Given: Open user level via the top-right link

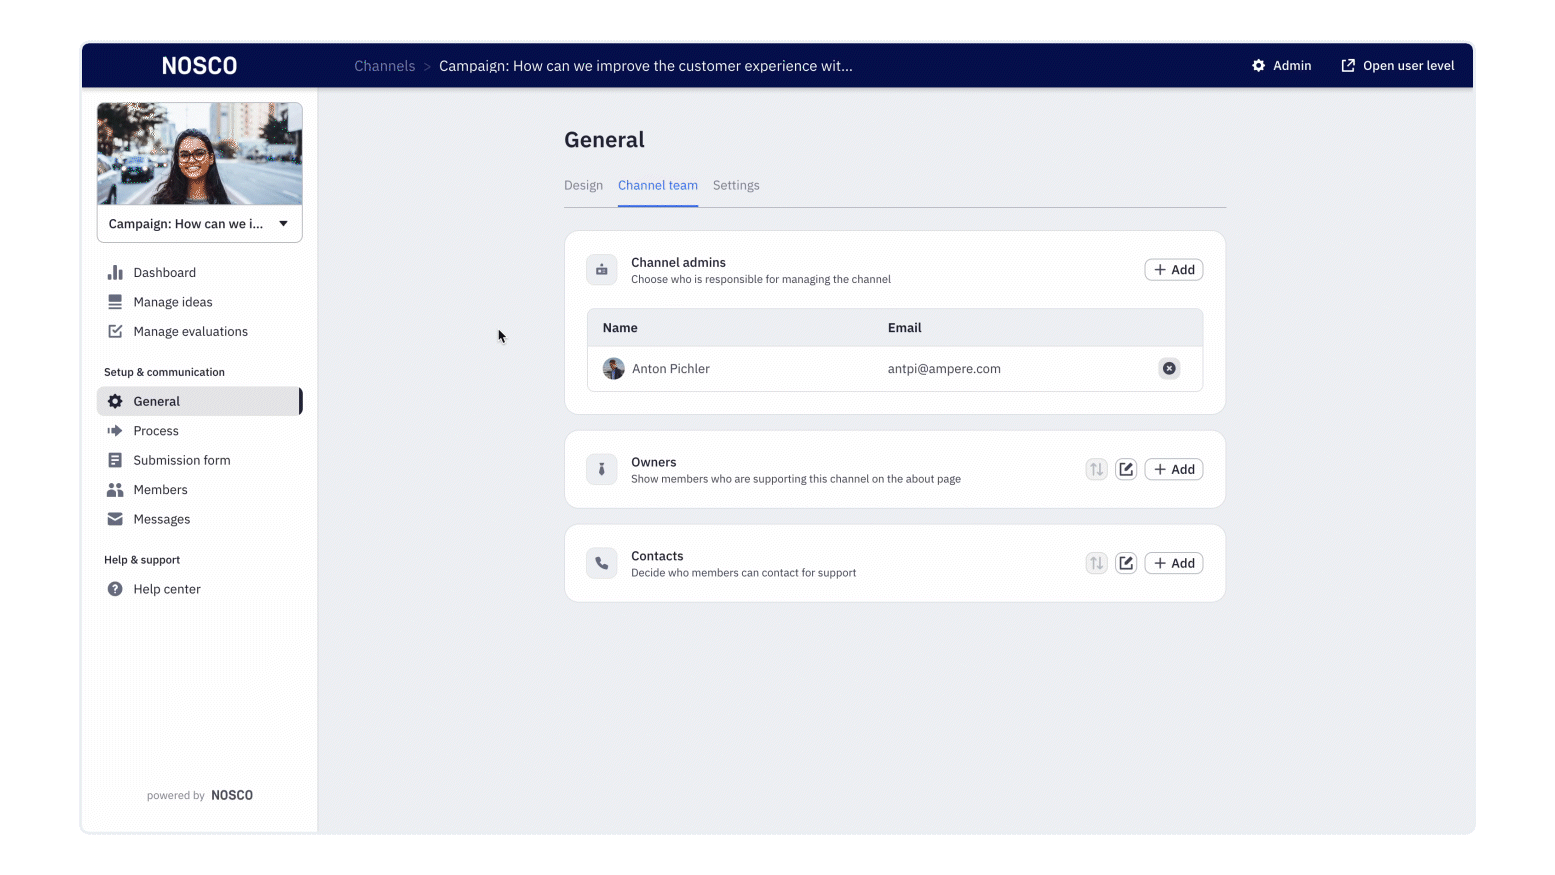Looking at the screenshot, I should pyautogui.click(x=1397, y=65).
